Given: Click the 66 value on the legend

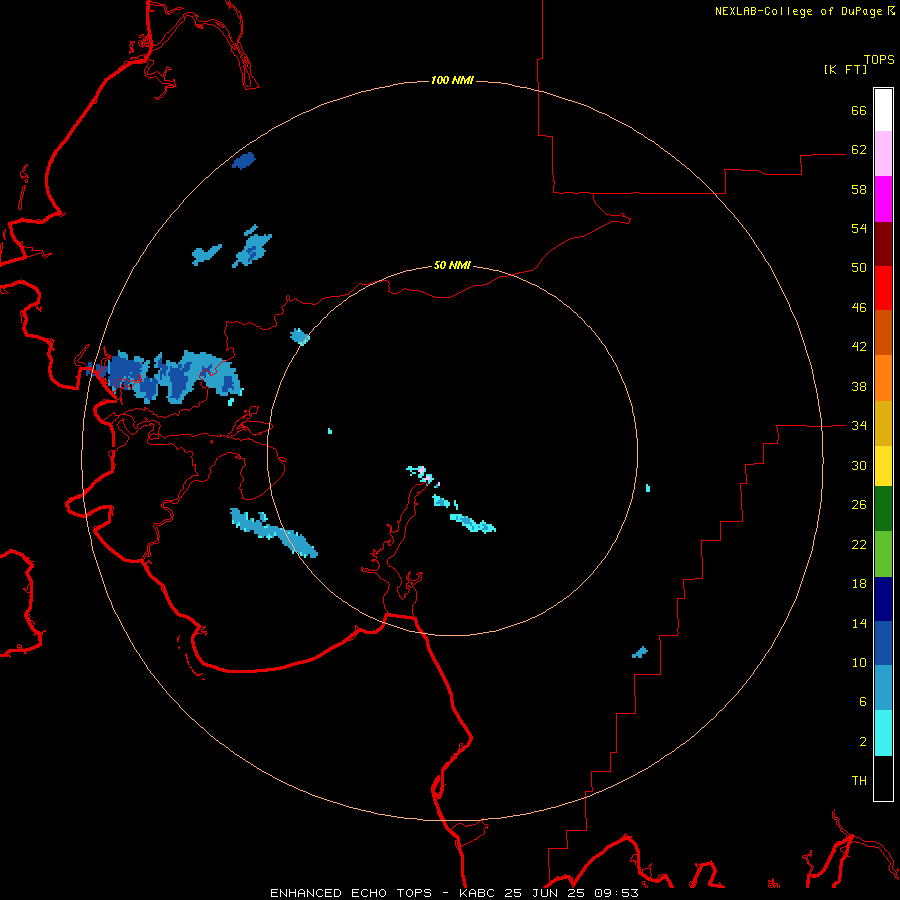Looking at the screenshot, I should point(859,110).
